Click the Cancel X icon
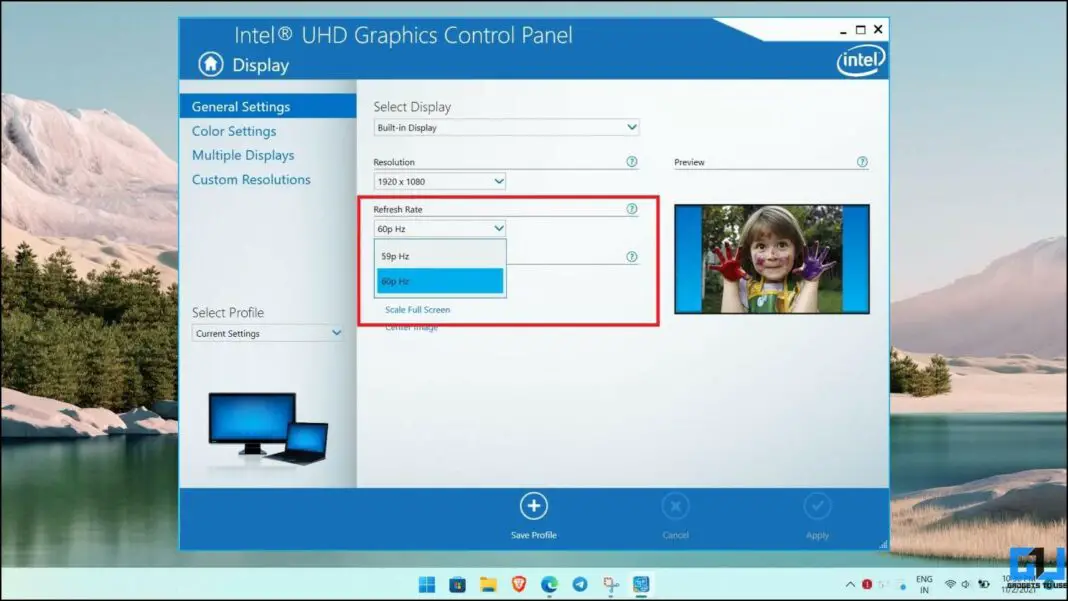Viewport: 1068px width, 601px height. click(675, 506)
